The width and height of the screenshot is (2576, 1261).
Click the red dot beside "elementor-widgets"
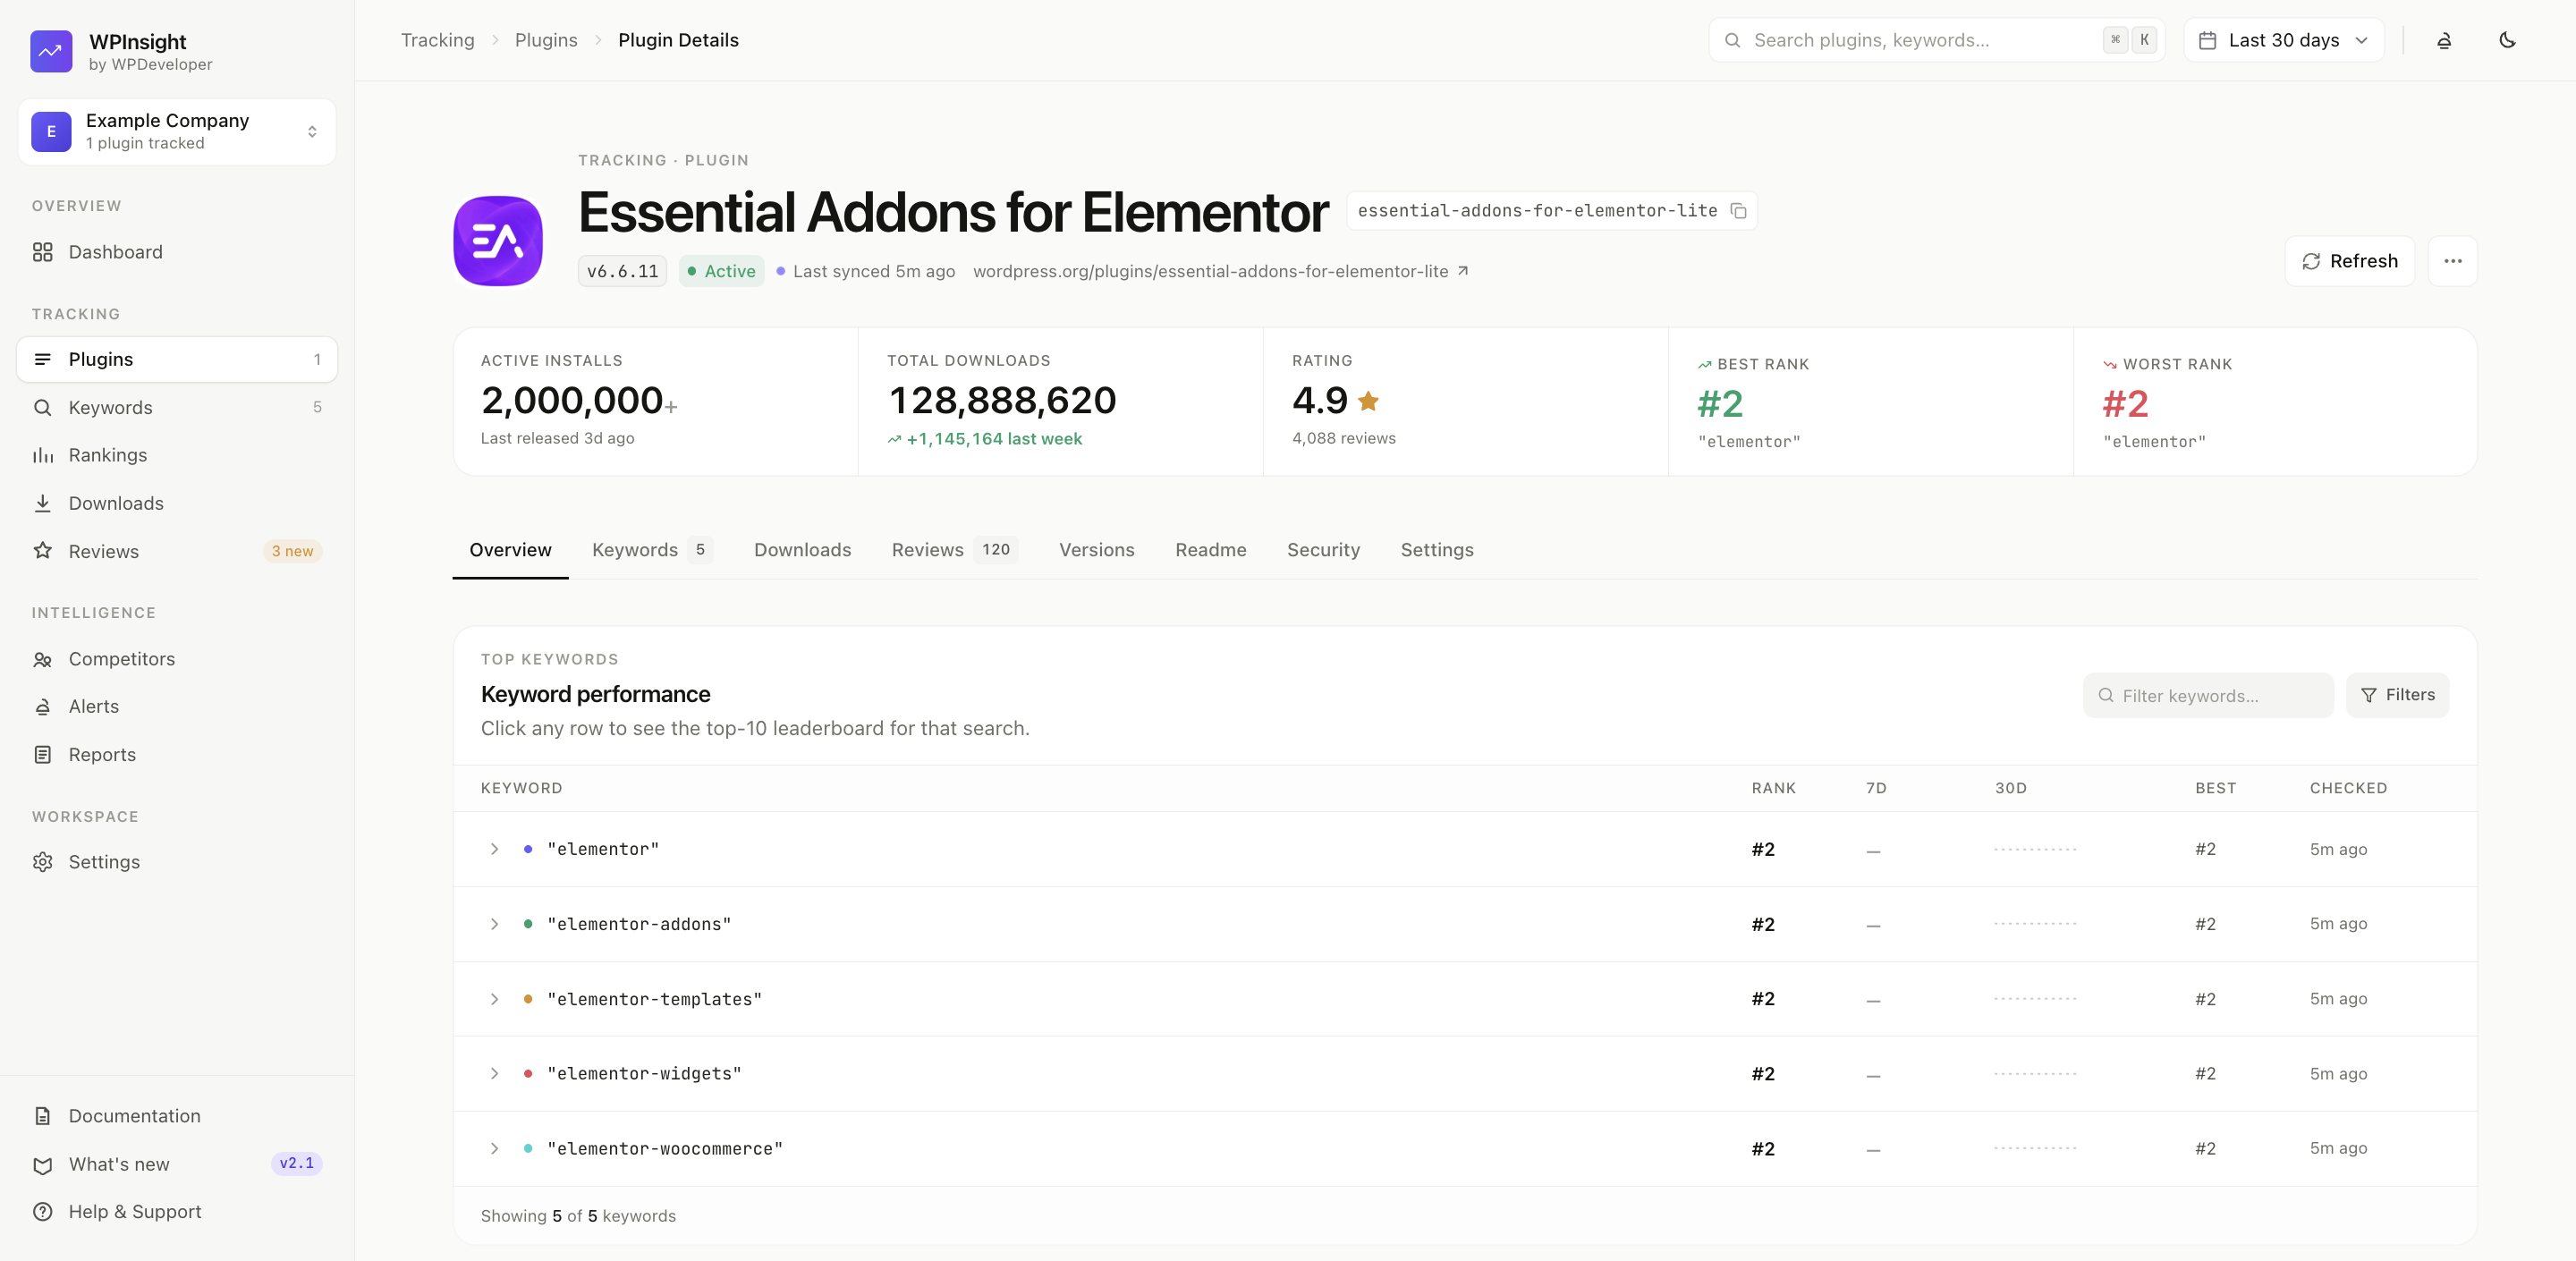528,1073
